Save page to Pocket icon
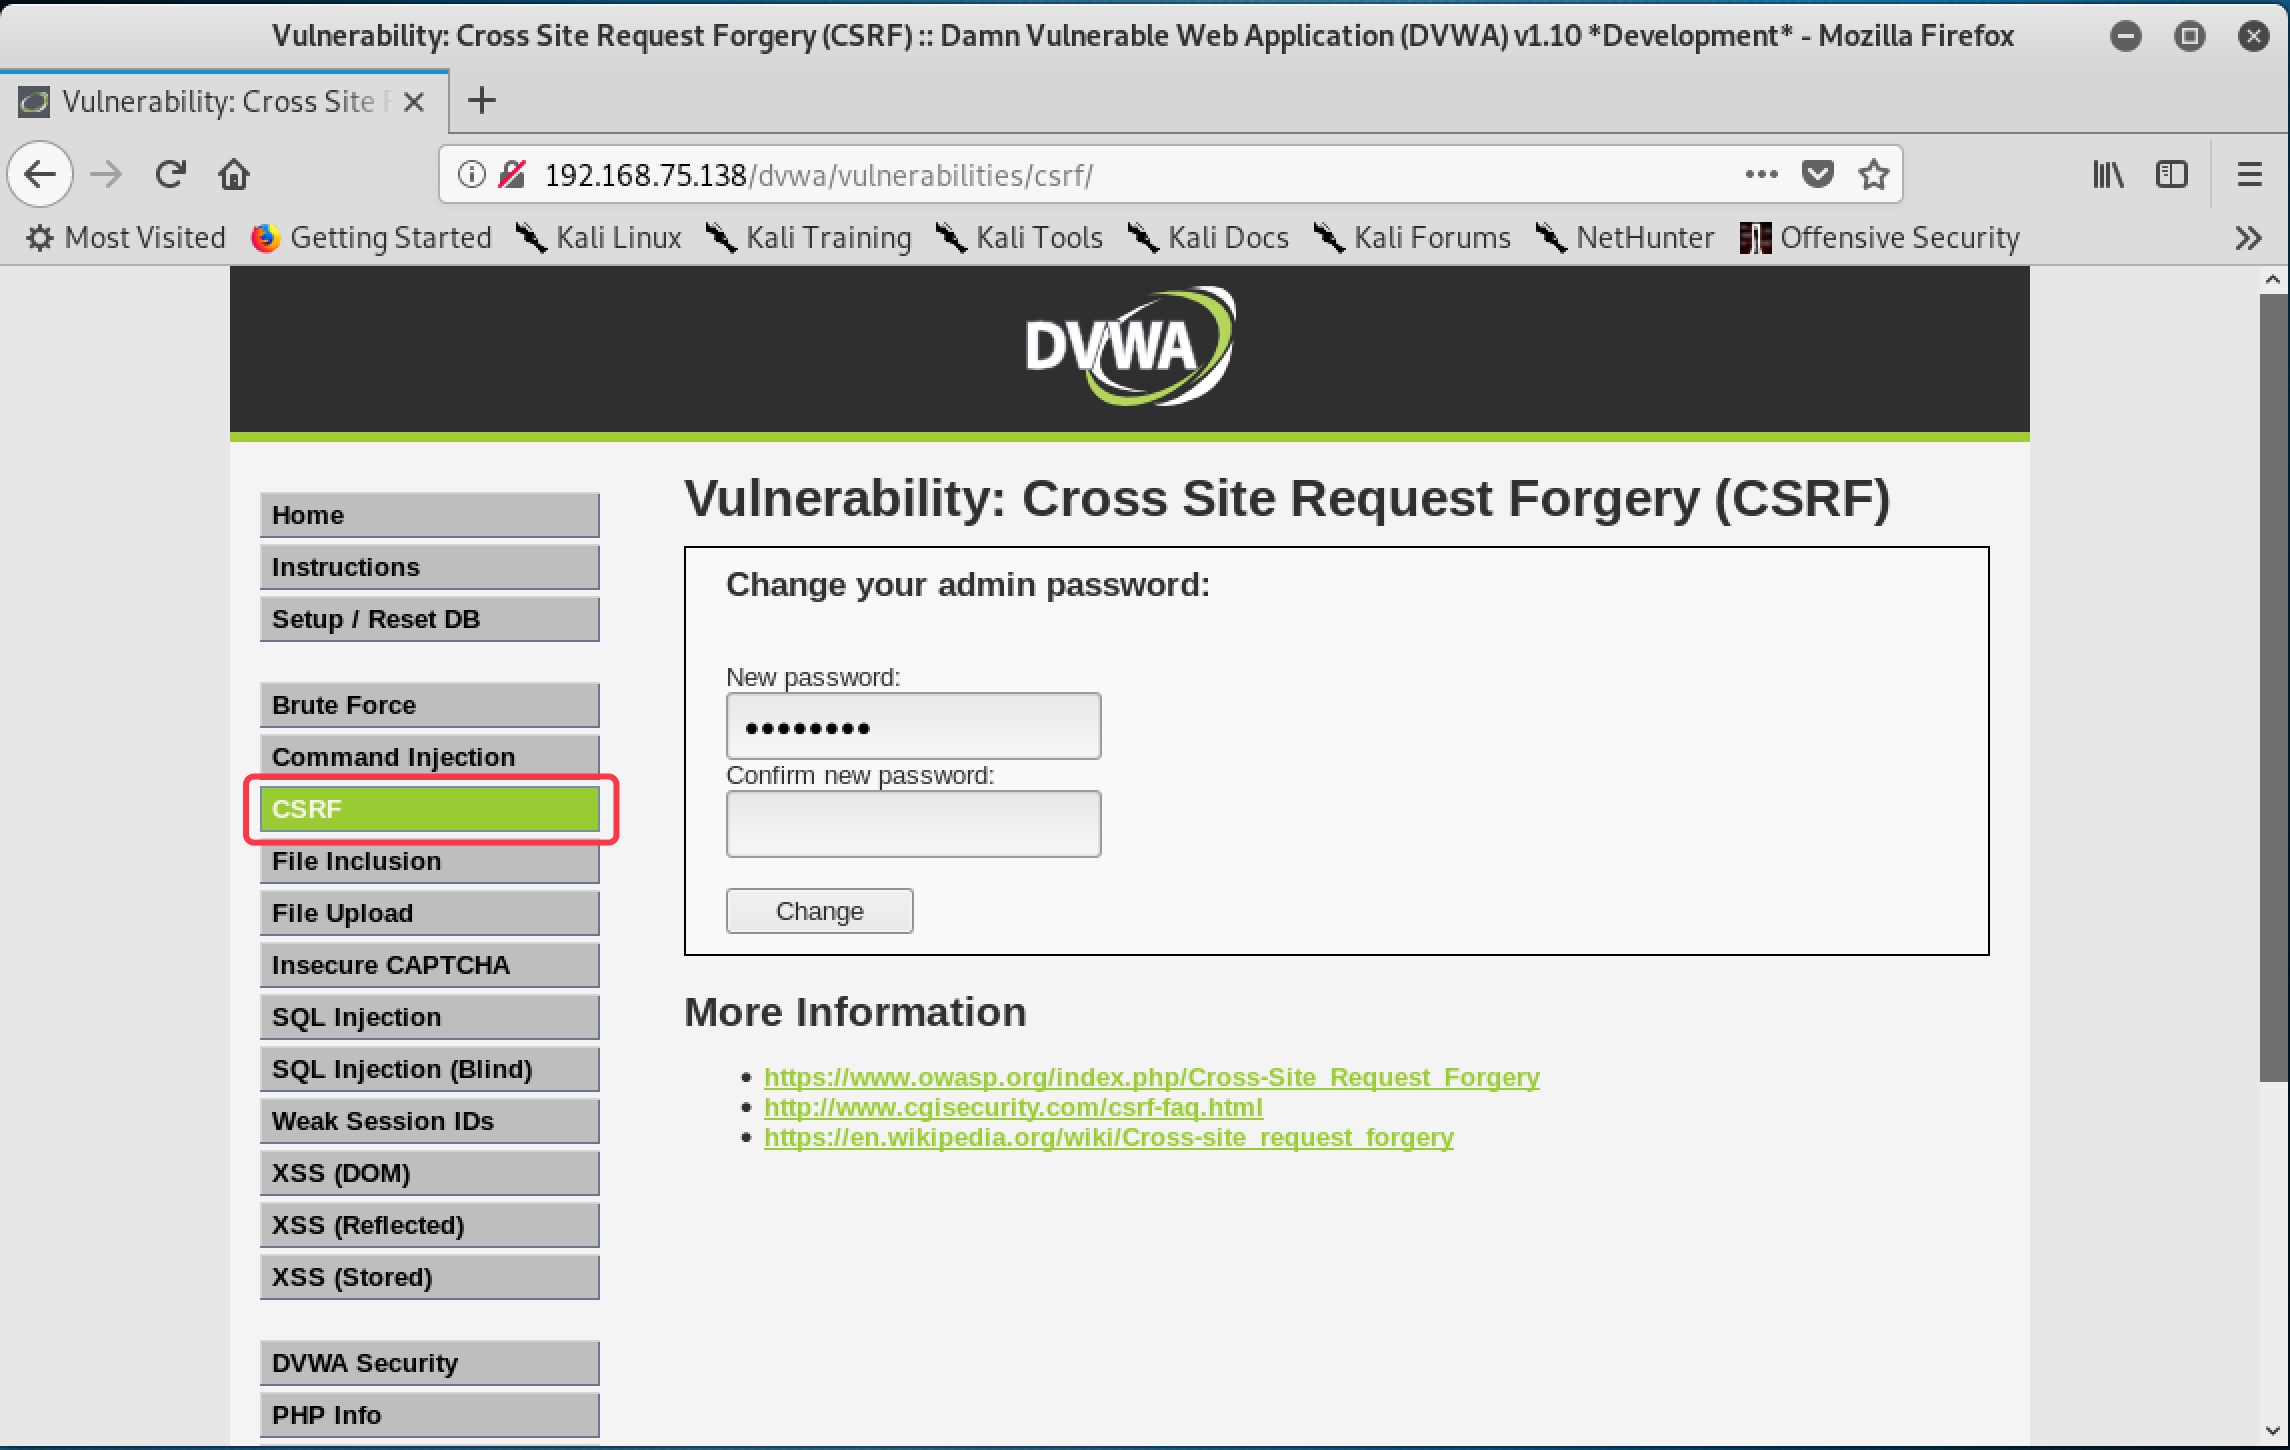 [1817, 175]
